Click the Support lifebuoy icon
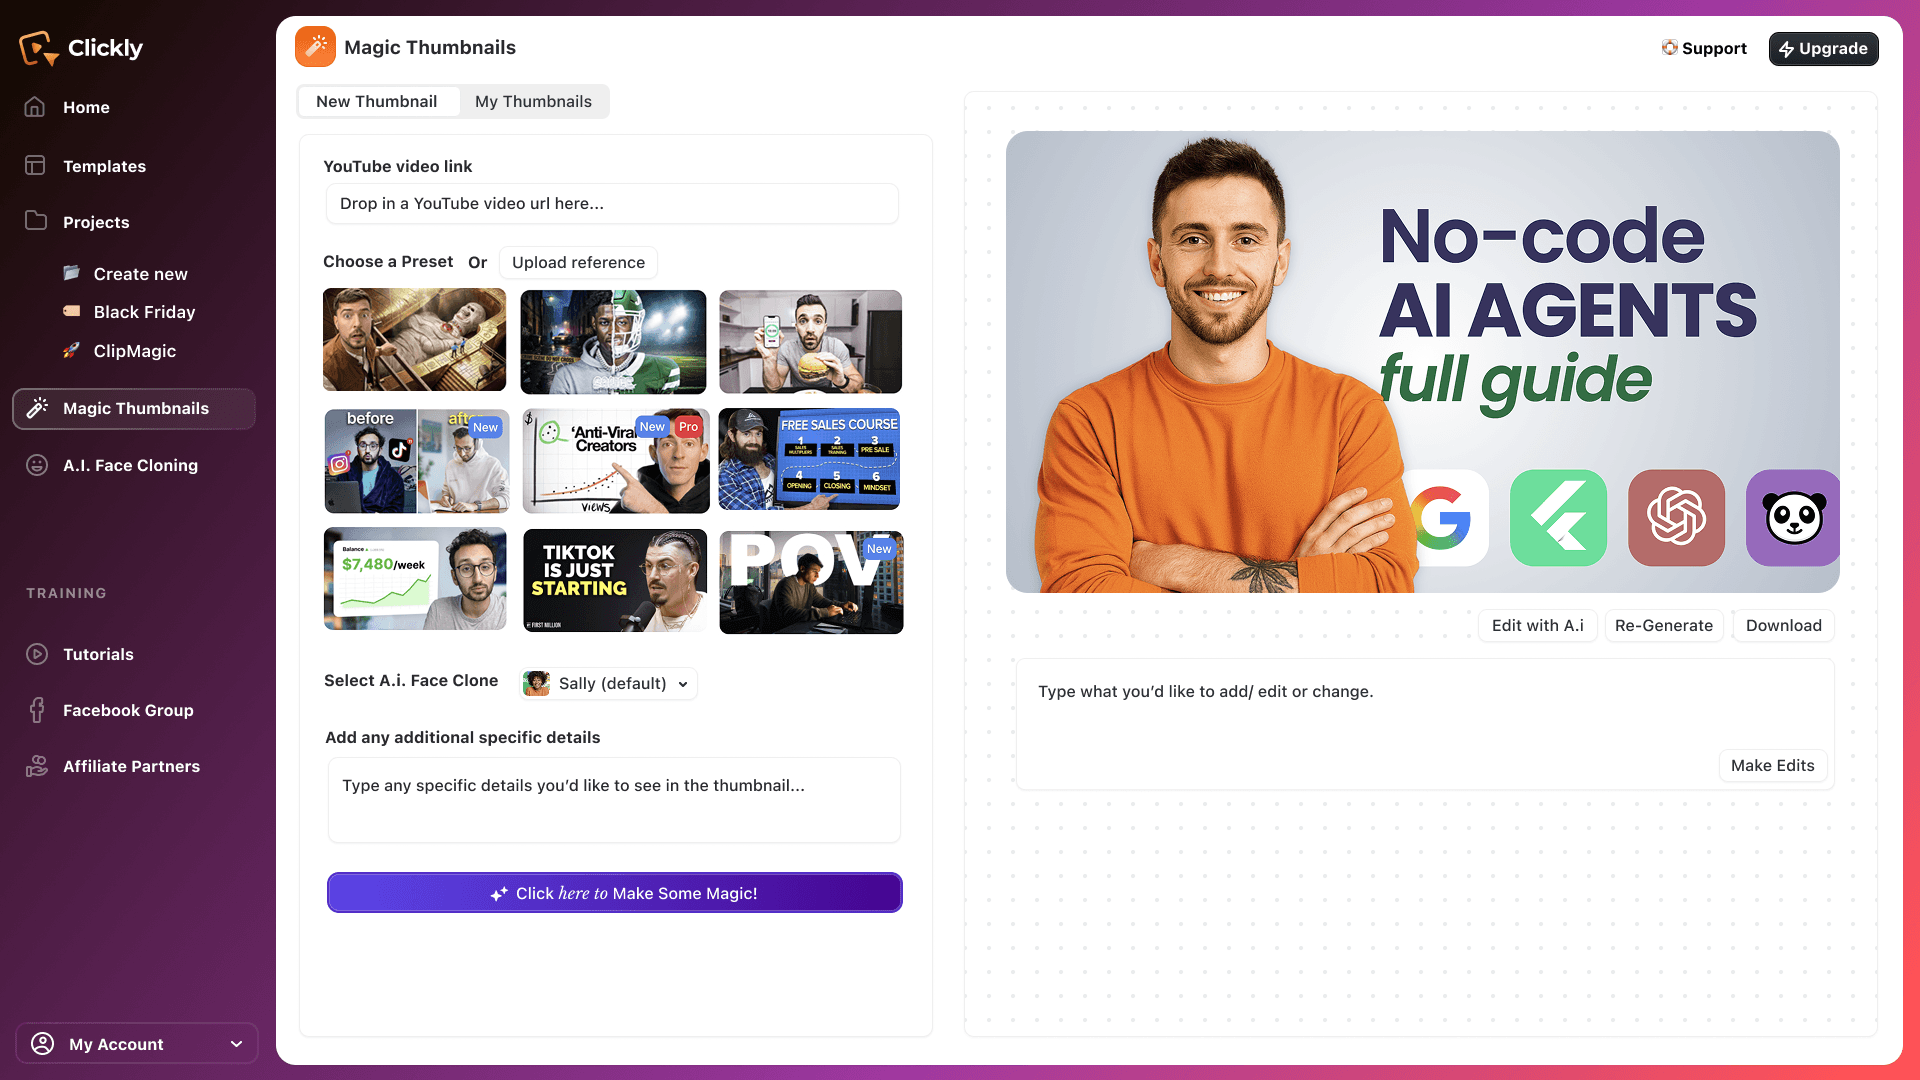This screenshot has width=1920, height=1080. [x=1669, y=48]
